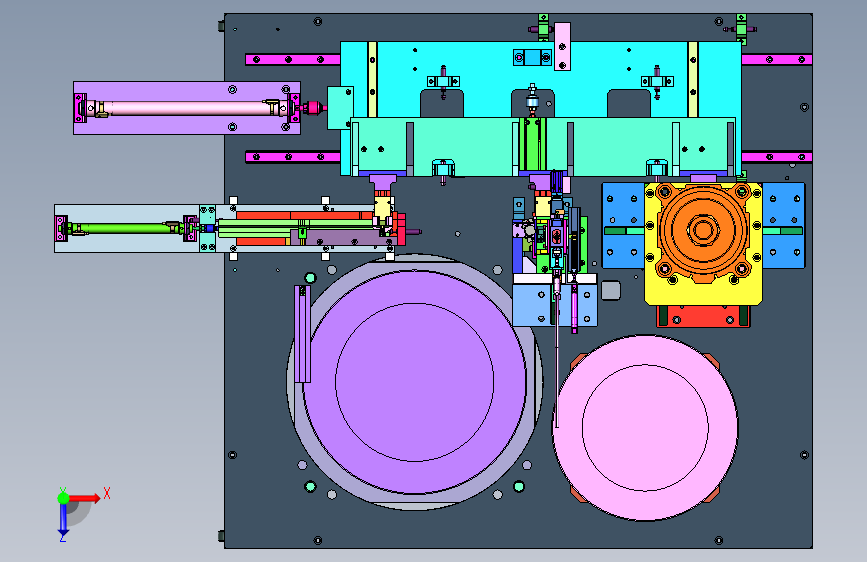
Task: Select the aquamarine front carriage plate
Action: (x=470, y=147)
